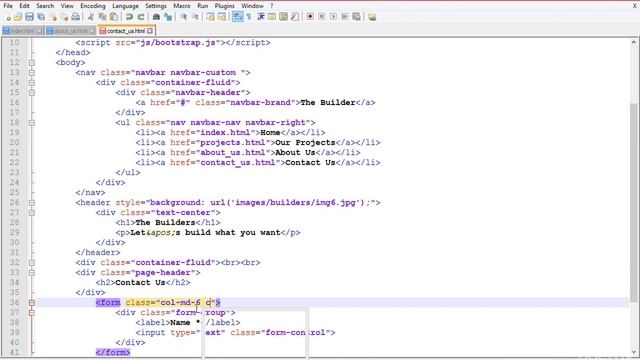Viewport: 640px width, 360px height.
Task: Fold the container-fluid div at line 14
Action: click(x=31, y=83)
